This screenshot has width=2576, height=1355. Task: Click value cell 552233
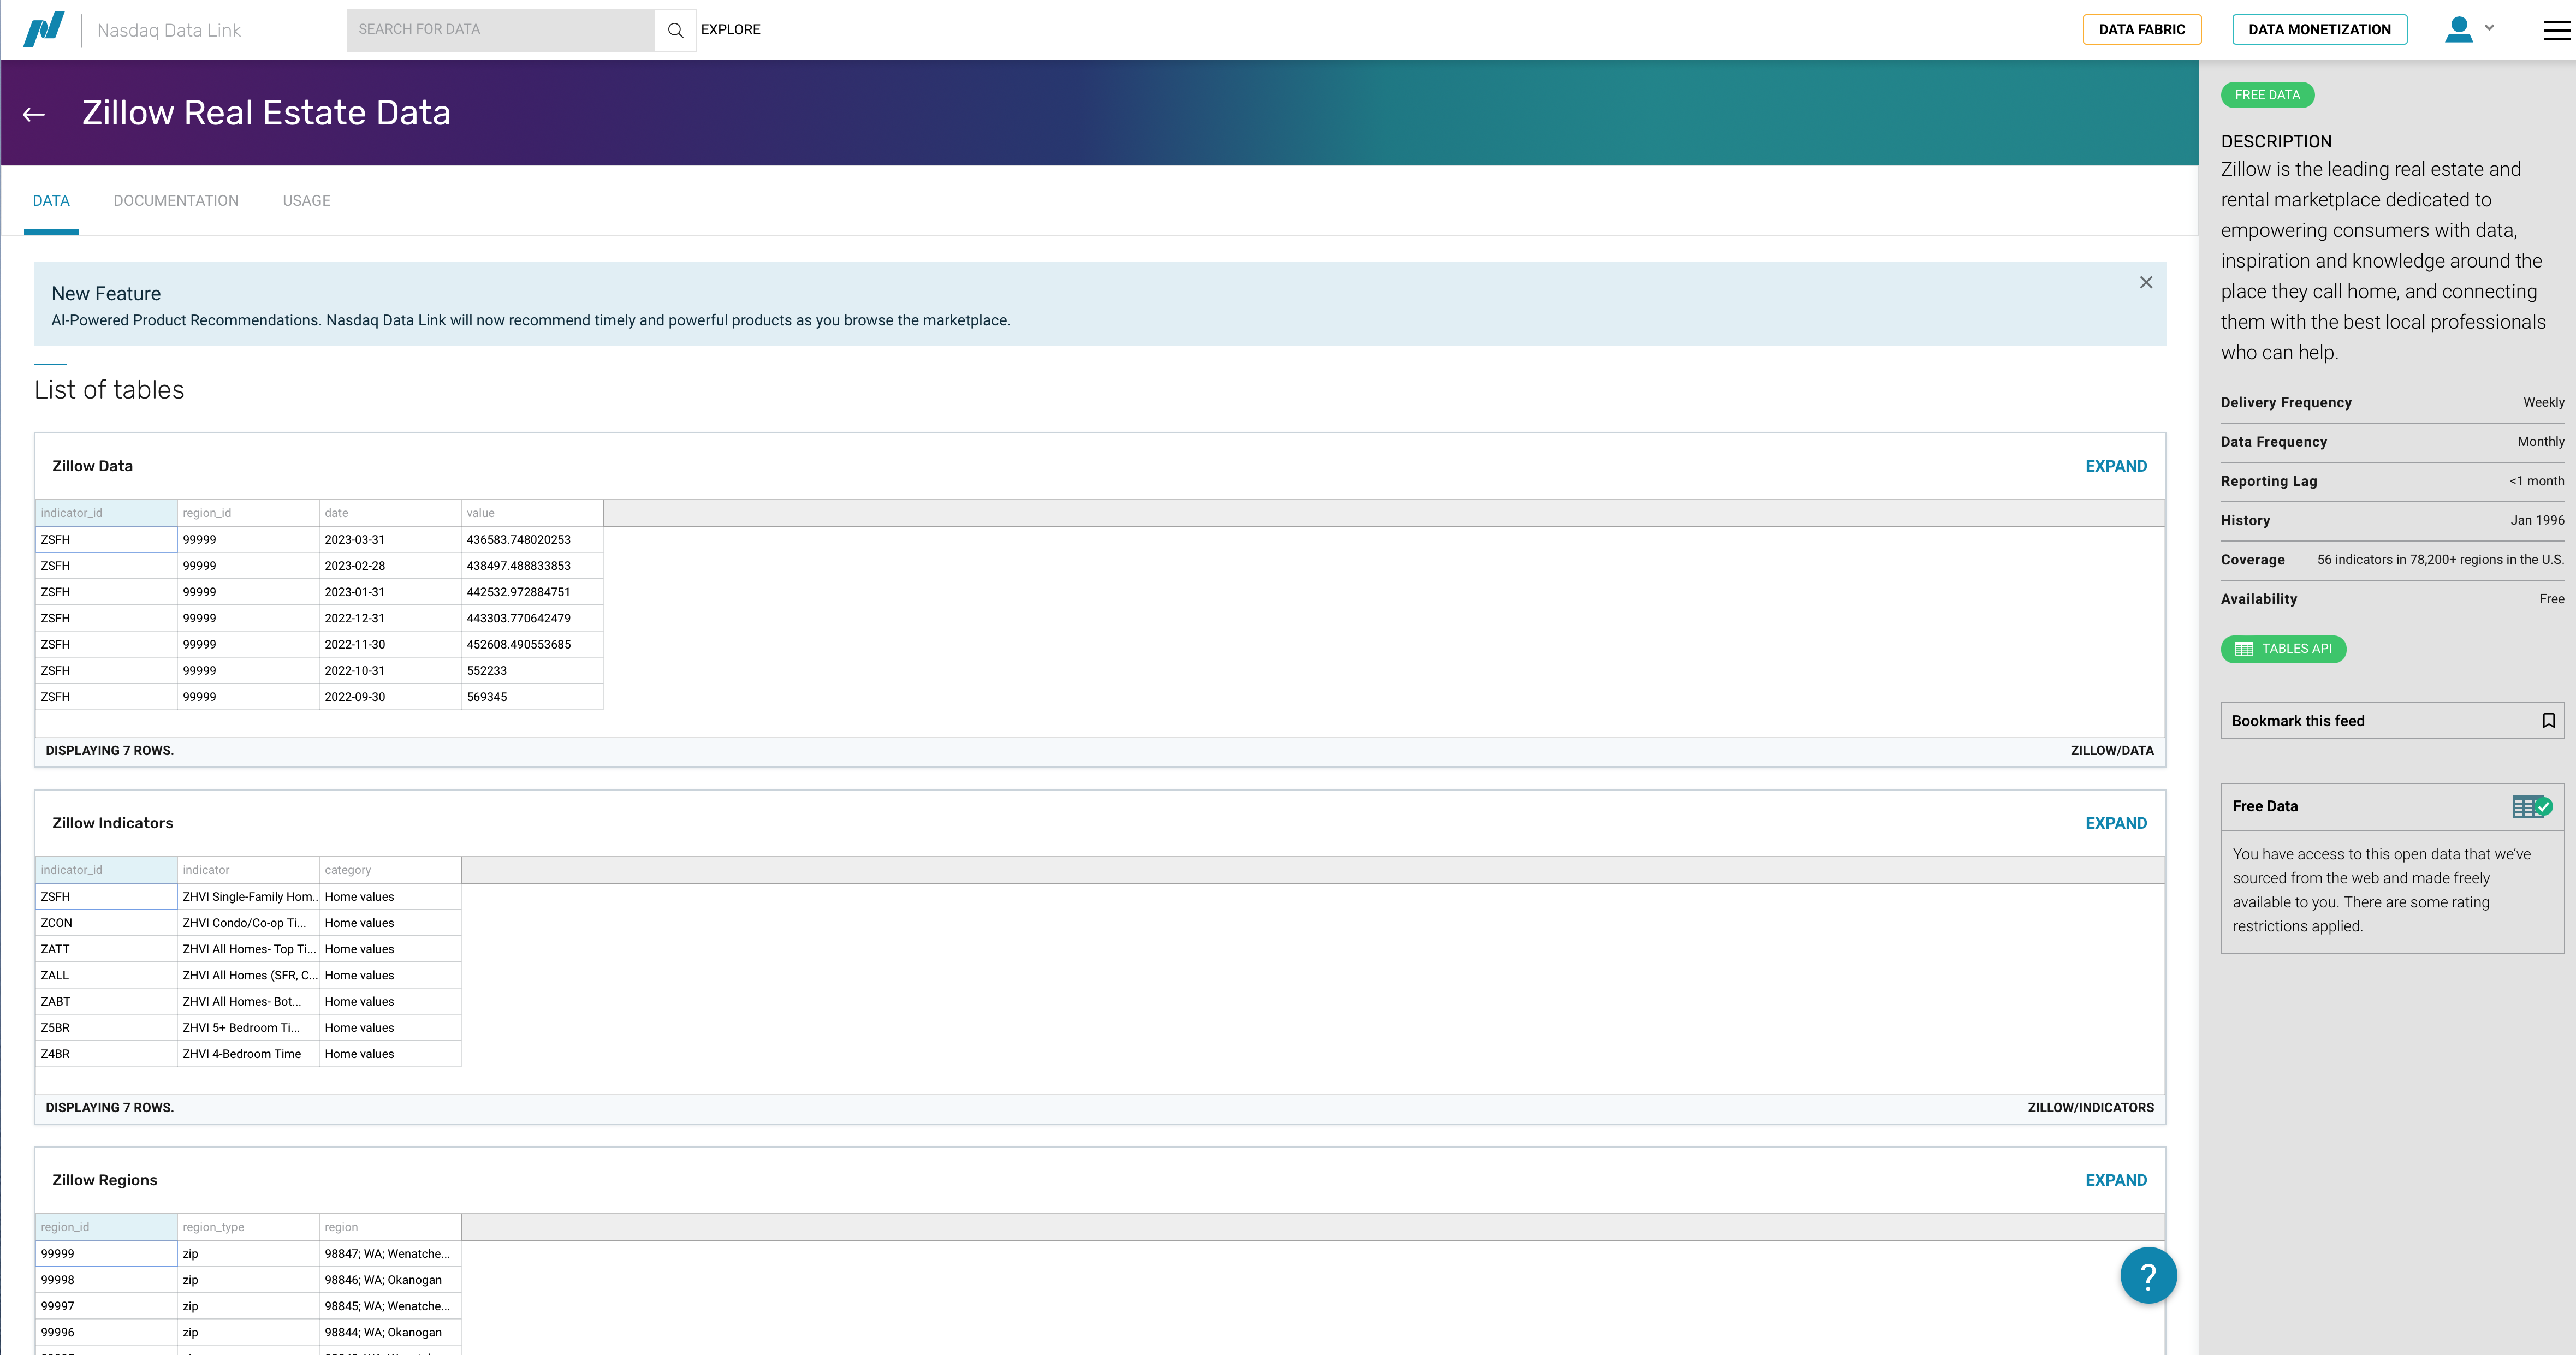tap(532, 671)
